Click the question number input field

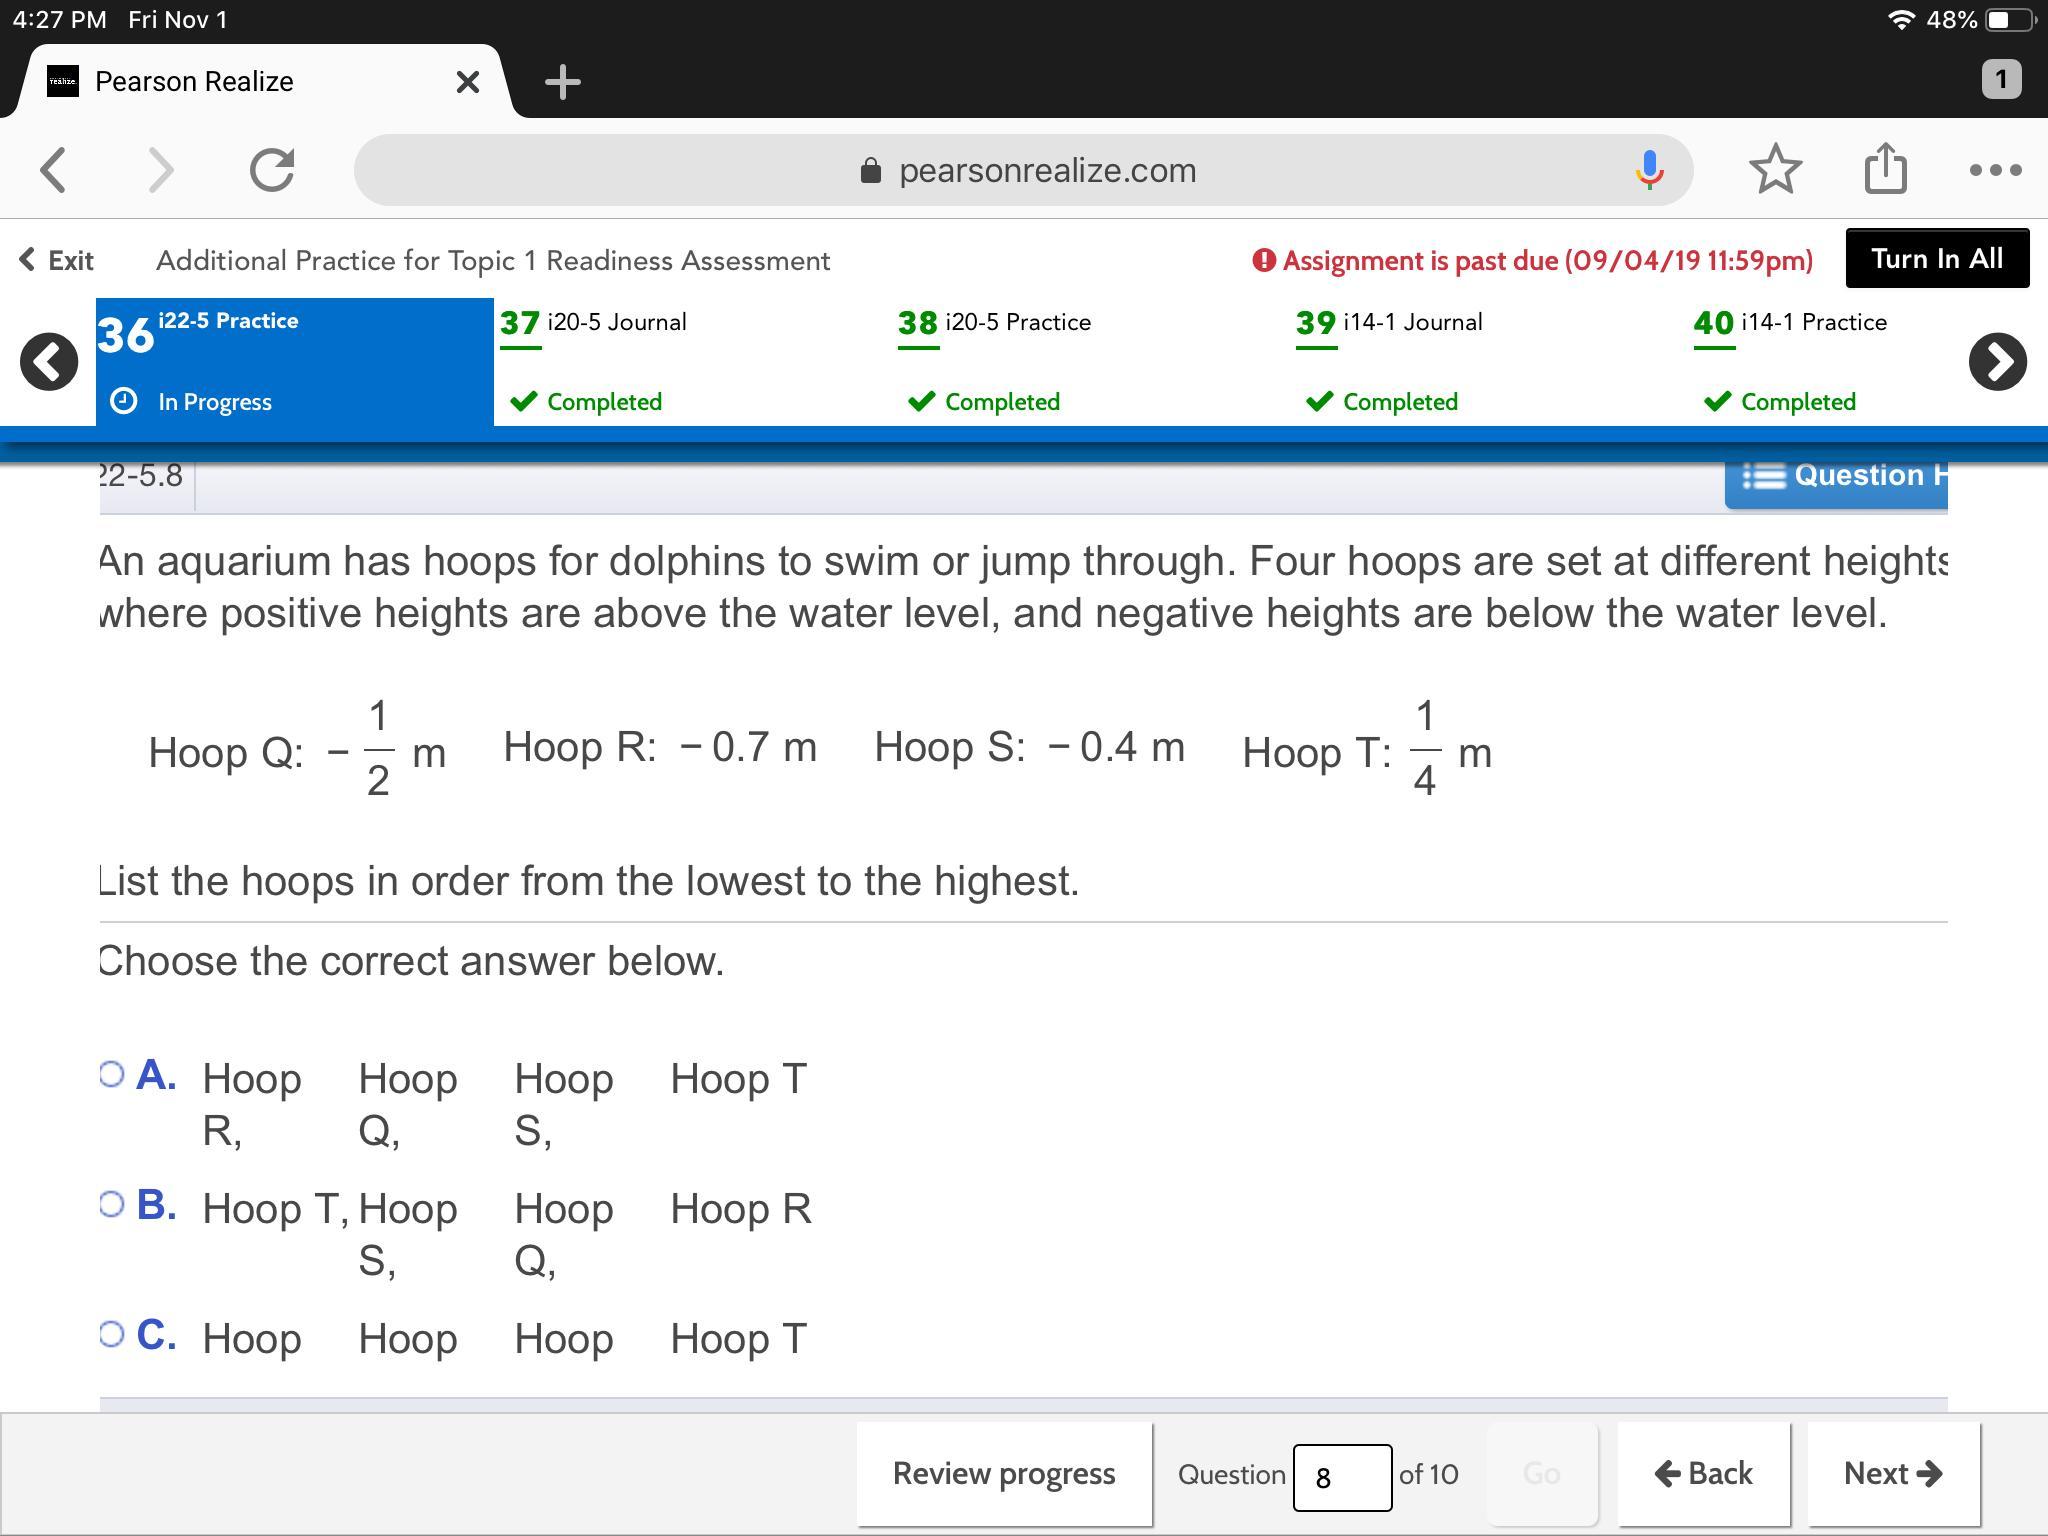1341,1476
